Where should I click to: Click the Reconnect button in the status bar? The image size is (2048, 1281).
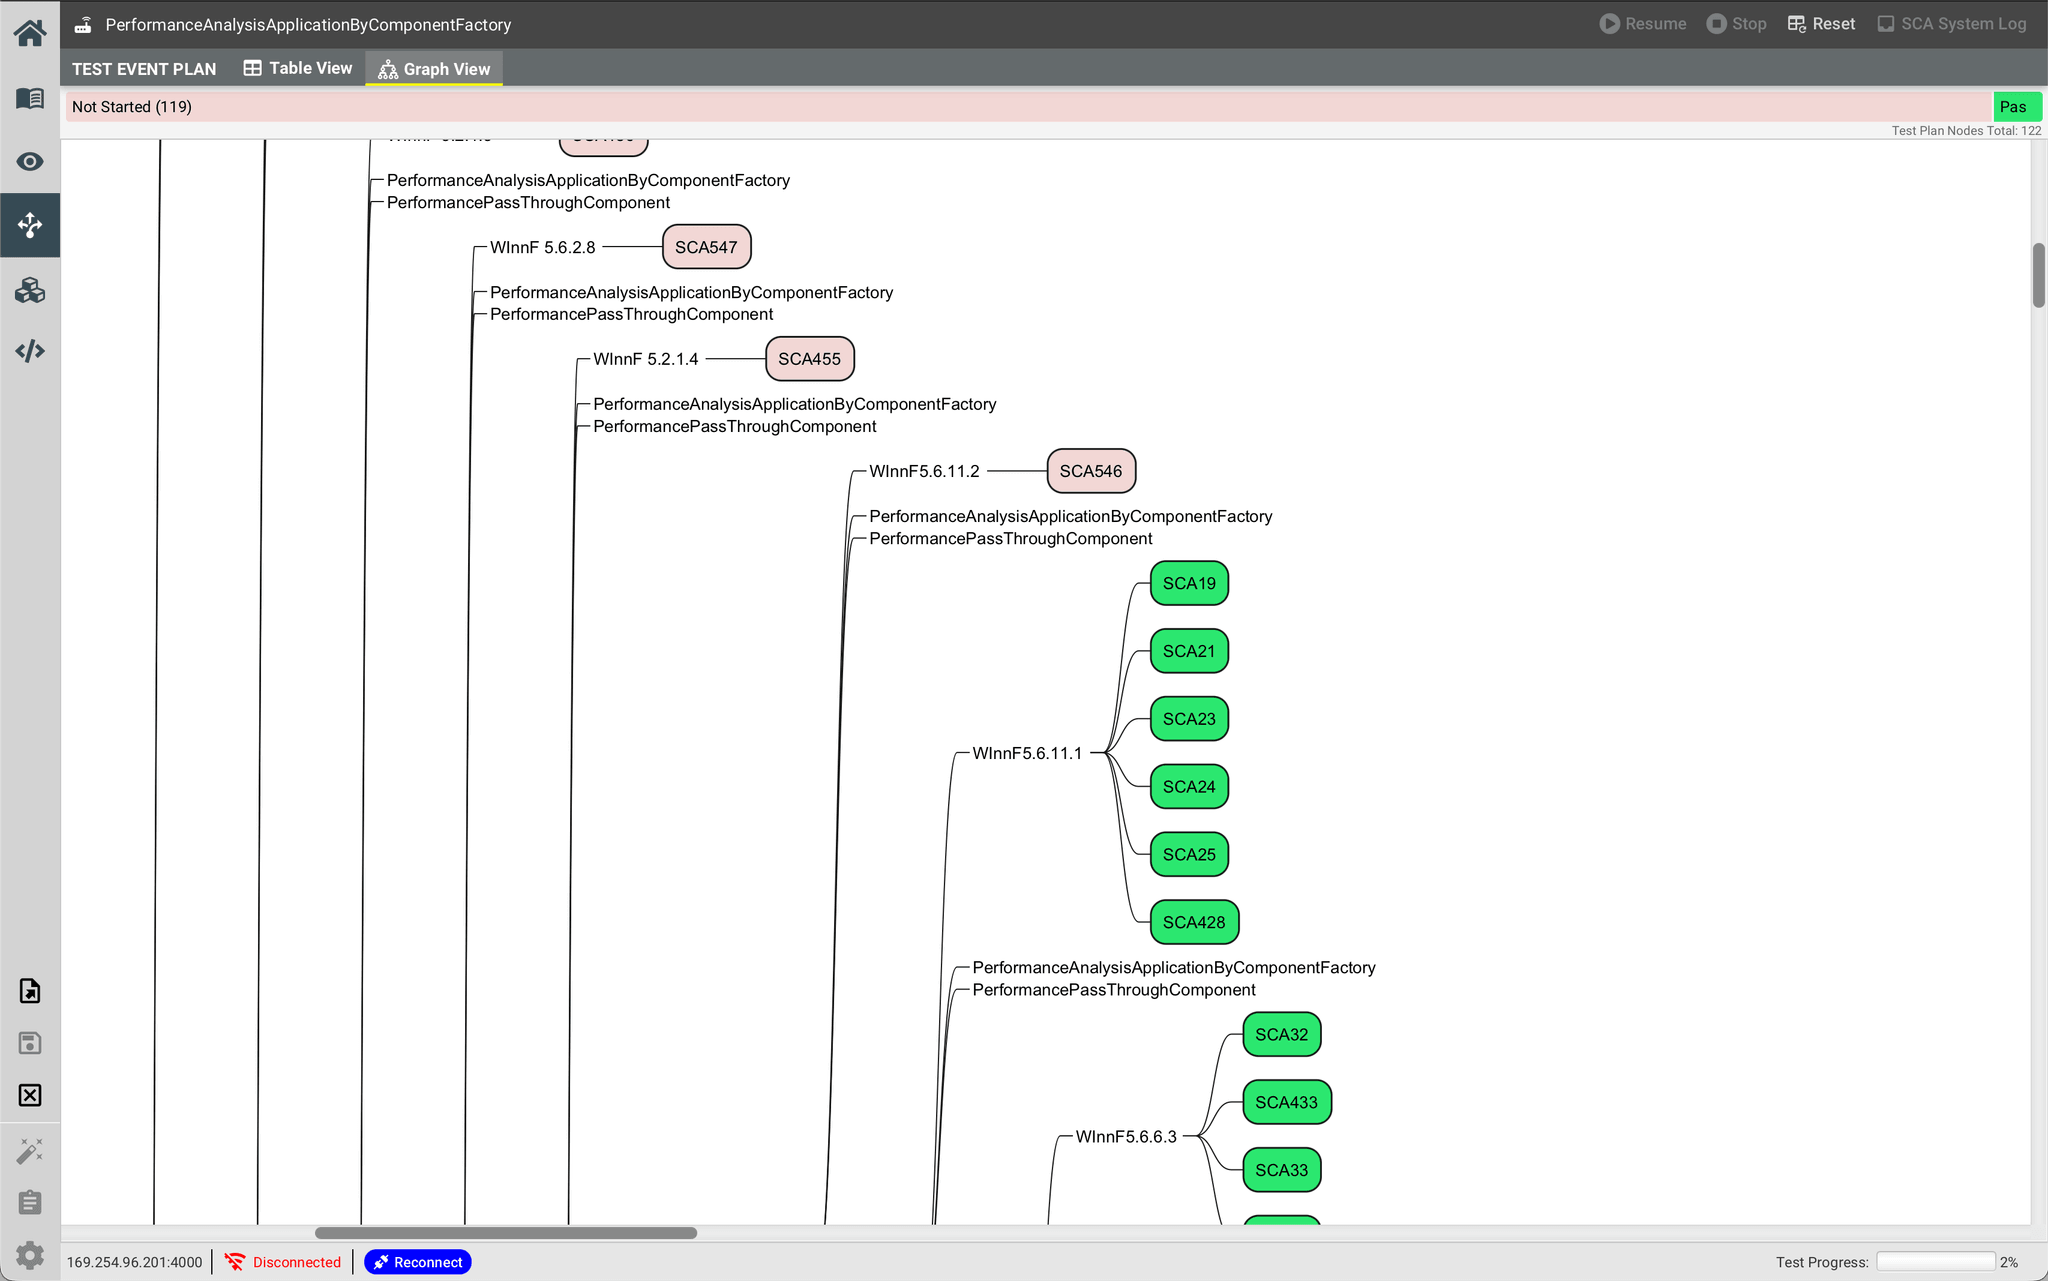coord(417,1262)
